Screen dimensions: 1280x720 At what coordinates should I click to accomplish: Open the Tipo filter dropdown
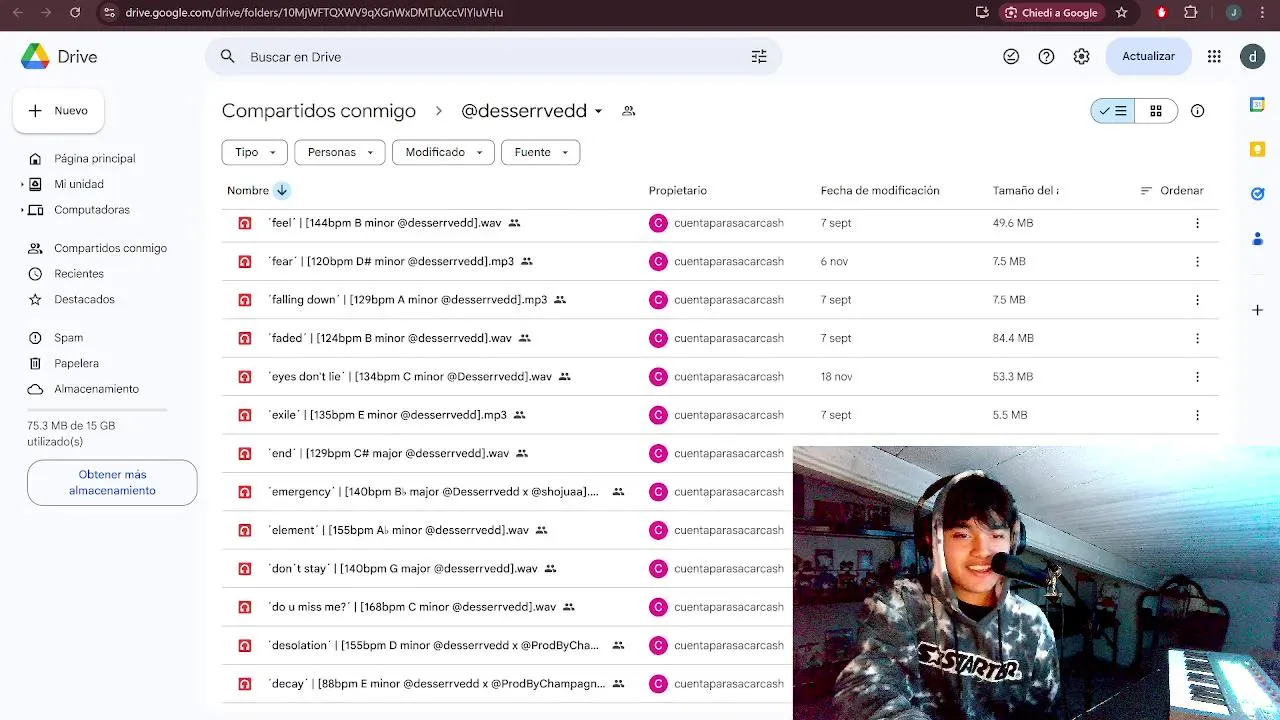point(255,152)
